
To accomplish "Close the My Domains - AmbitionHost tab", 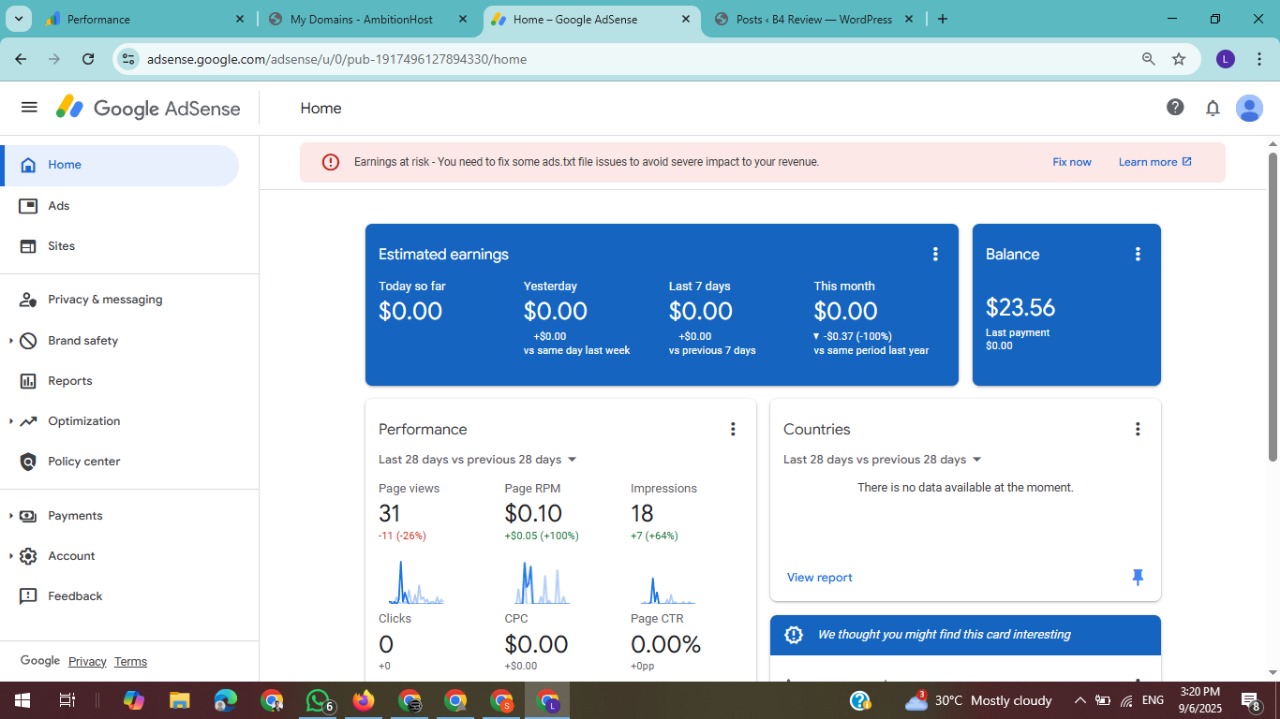I will click(x=462, y=19).
